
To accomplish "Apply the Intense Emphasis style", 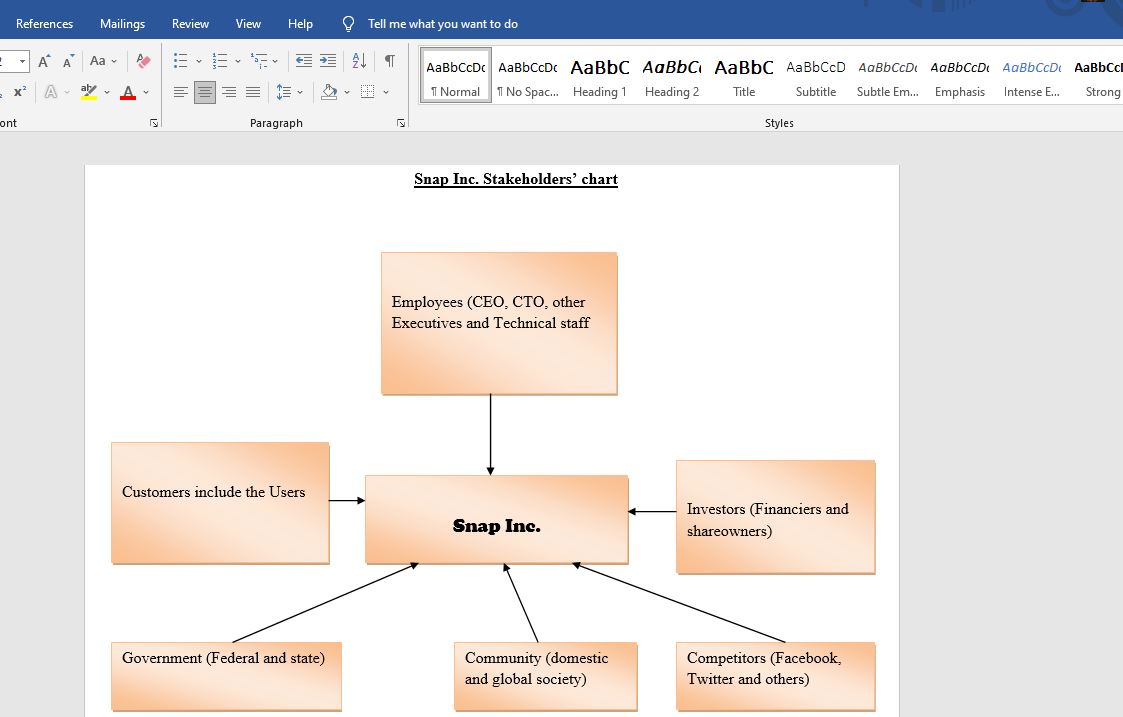I will pyautogui.click(x=1031, y=75).
